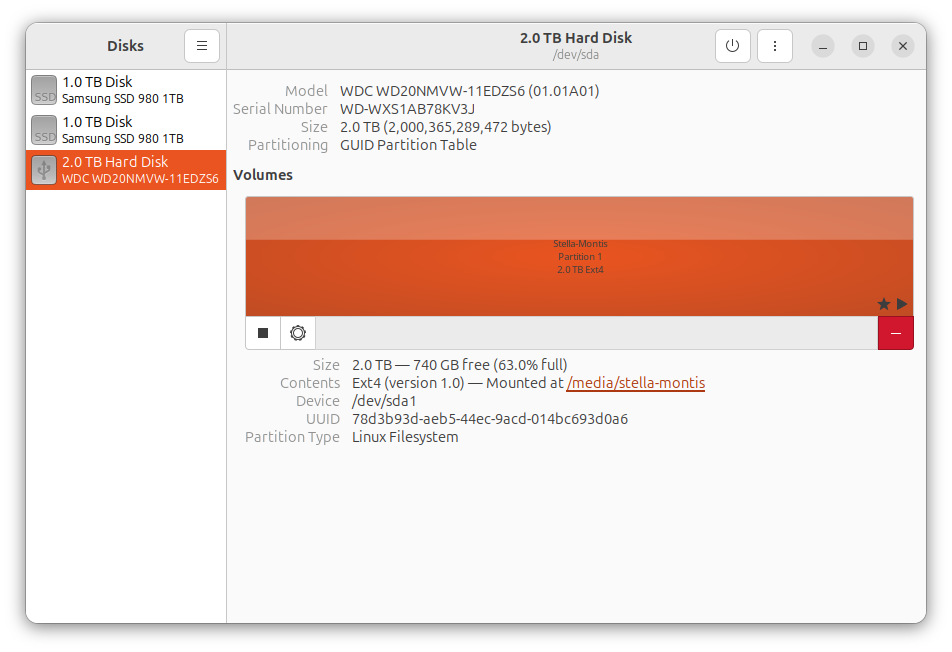Click the UUID 78d3b93d-aeb5-44ec-9acd-014bc693d0a6

490,419
